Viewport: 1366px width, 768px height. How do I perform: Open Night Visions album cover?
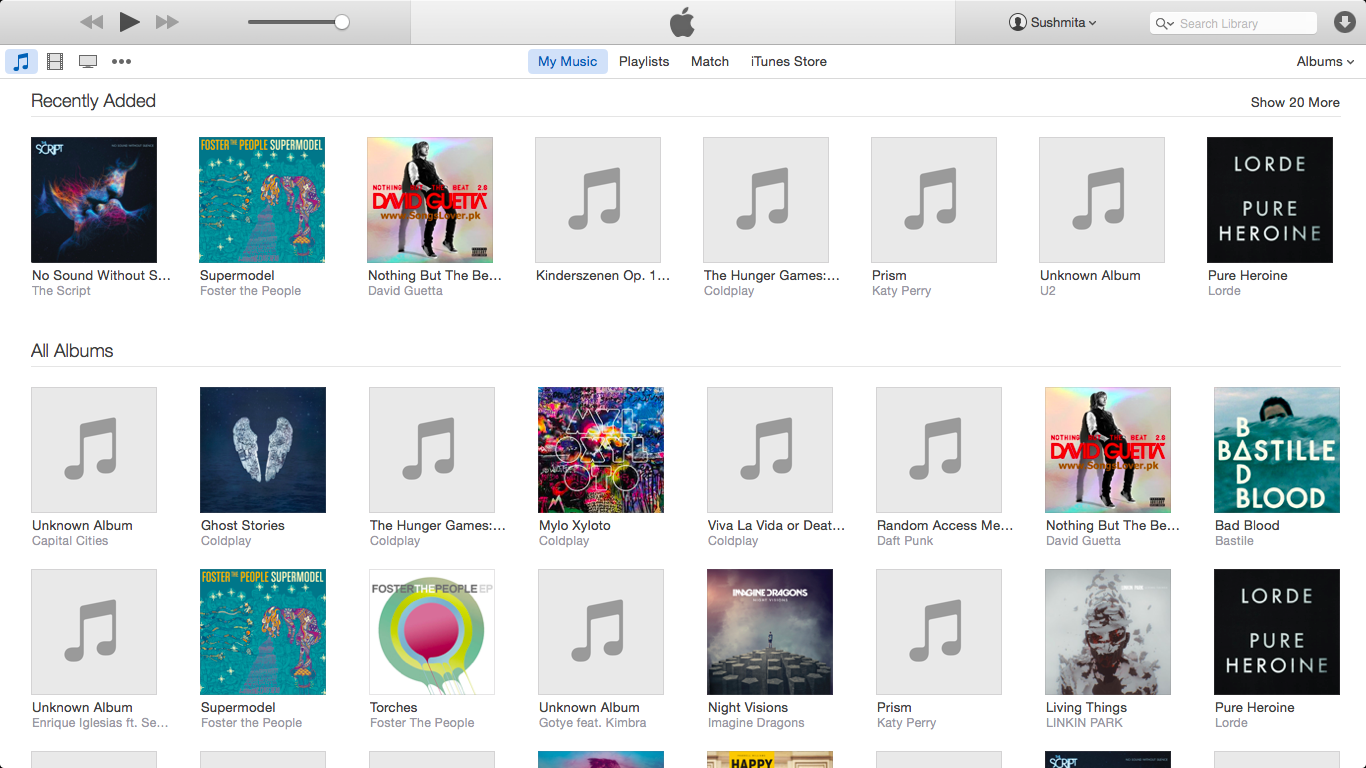pyautogui.click(x=770, y=632)
